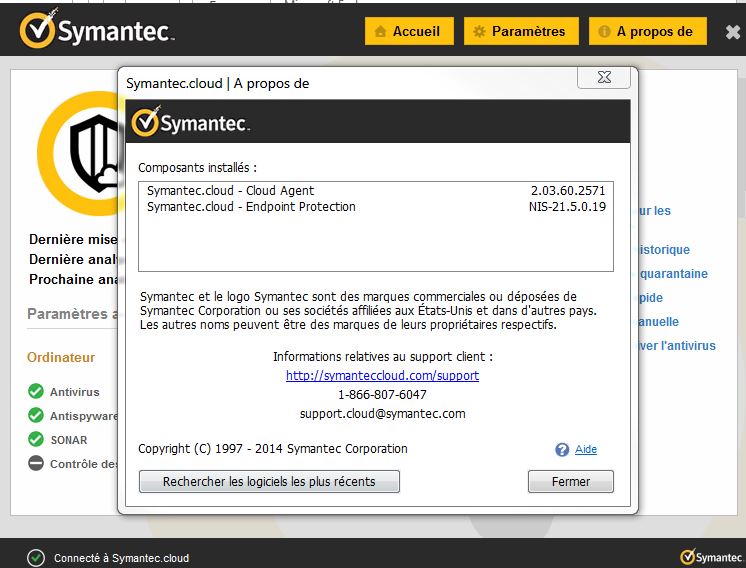Click the gear icon on Paramètres

point(479,31)
